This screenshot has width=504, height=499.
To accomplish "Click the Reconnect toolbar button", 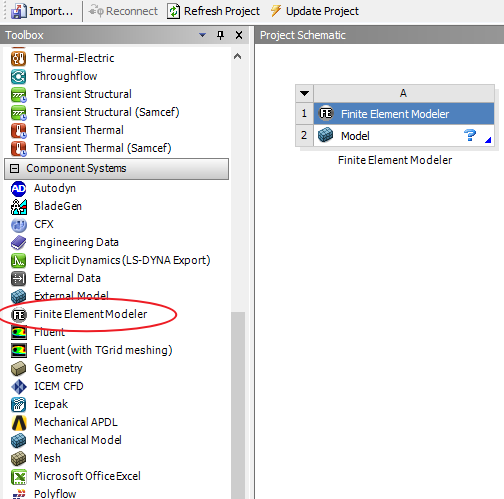I will coord(123,11).
